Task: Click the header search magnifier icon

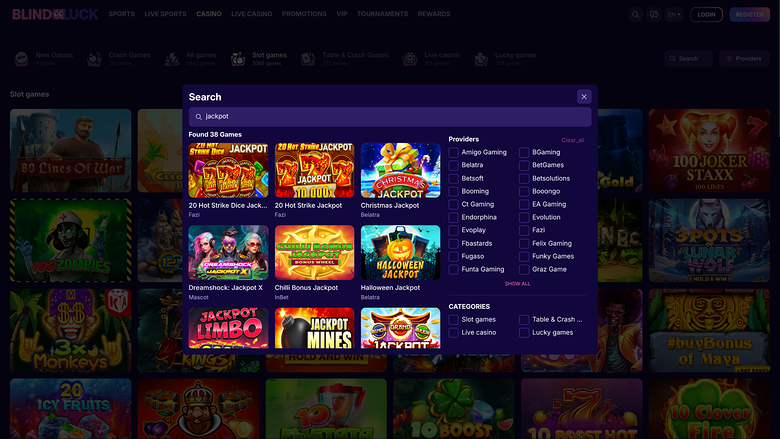Action: [635, 14]
